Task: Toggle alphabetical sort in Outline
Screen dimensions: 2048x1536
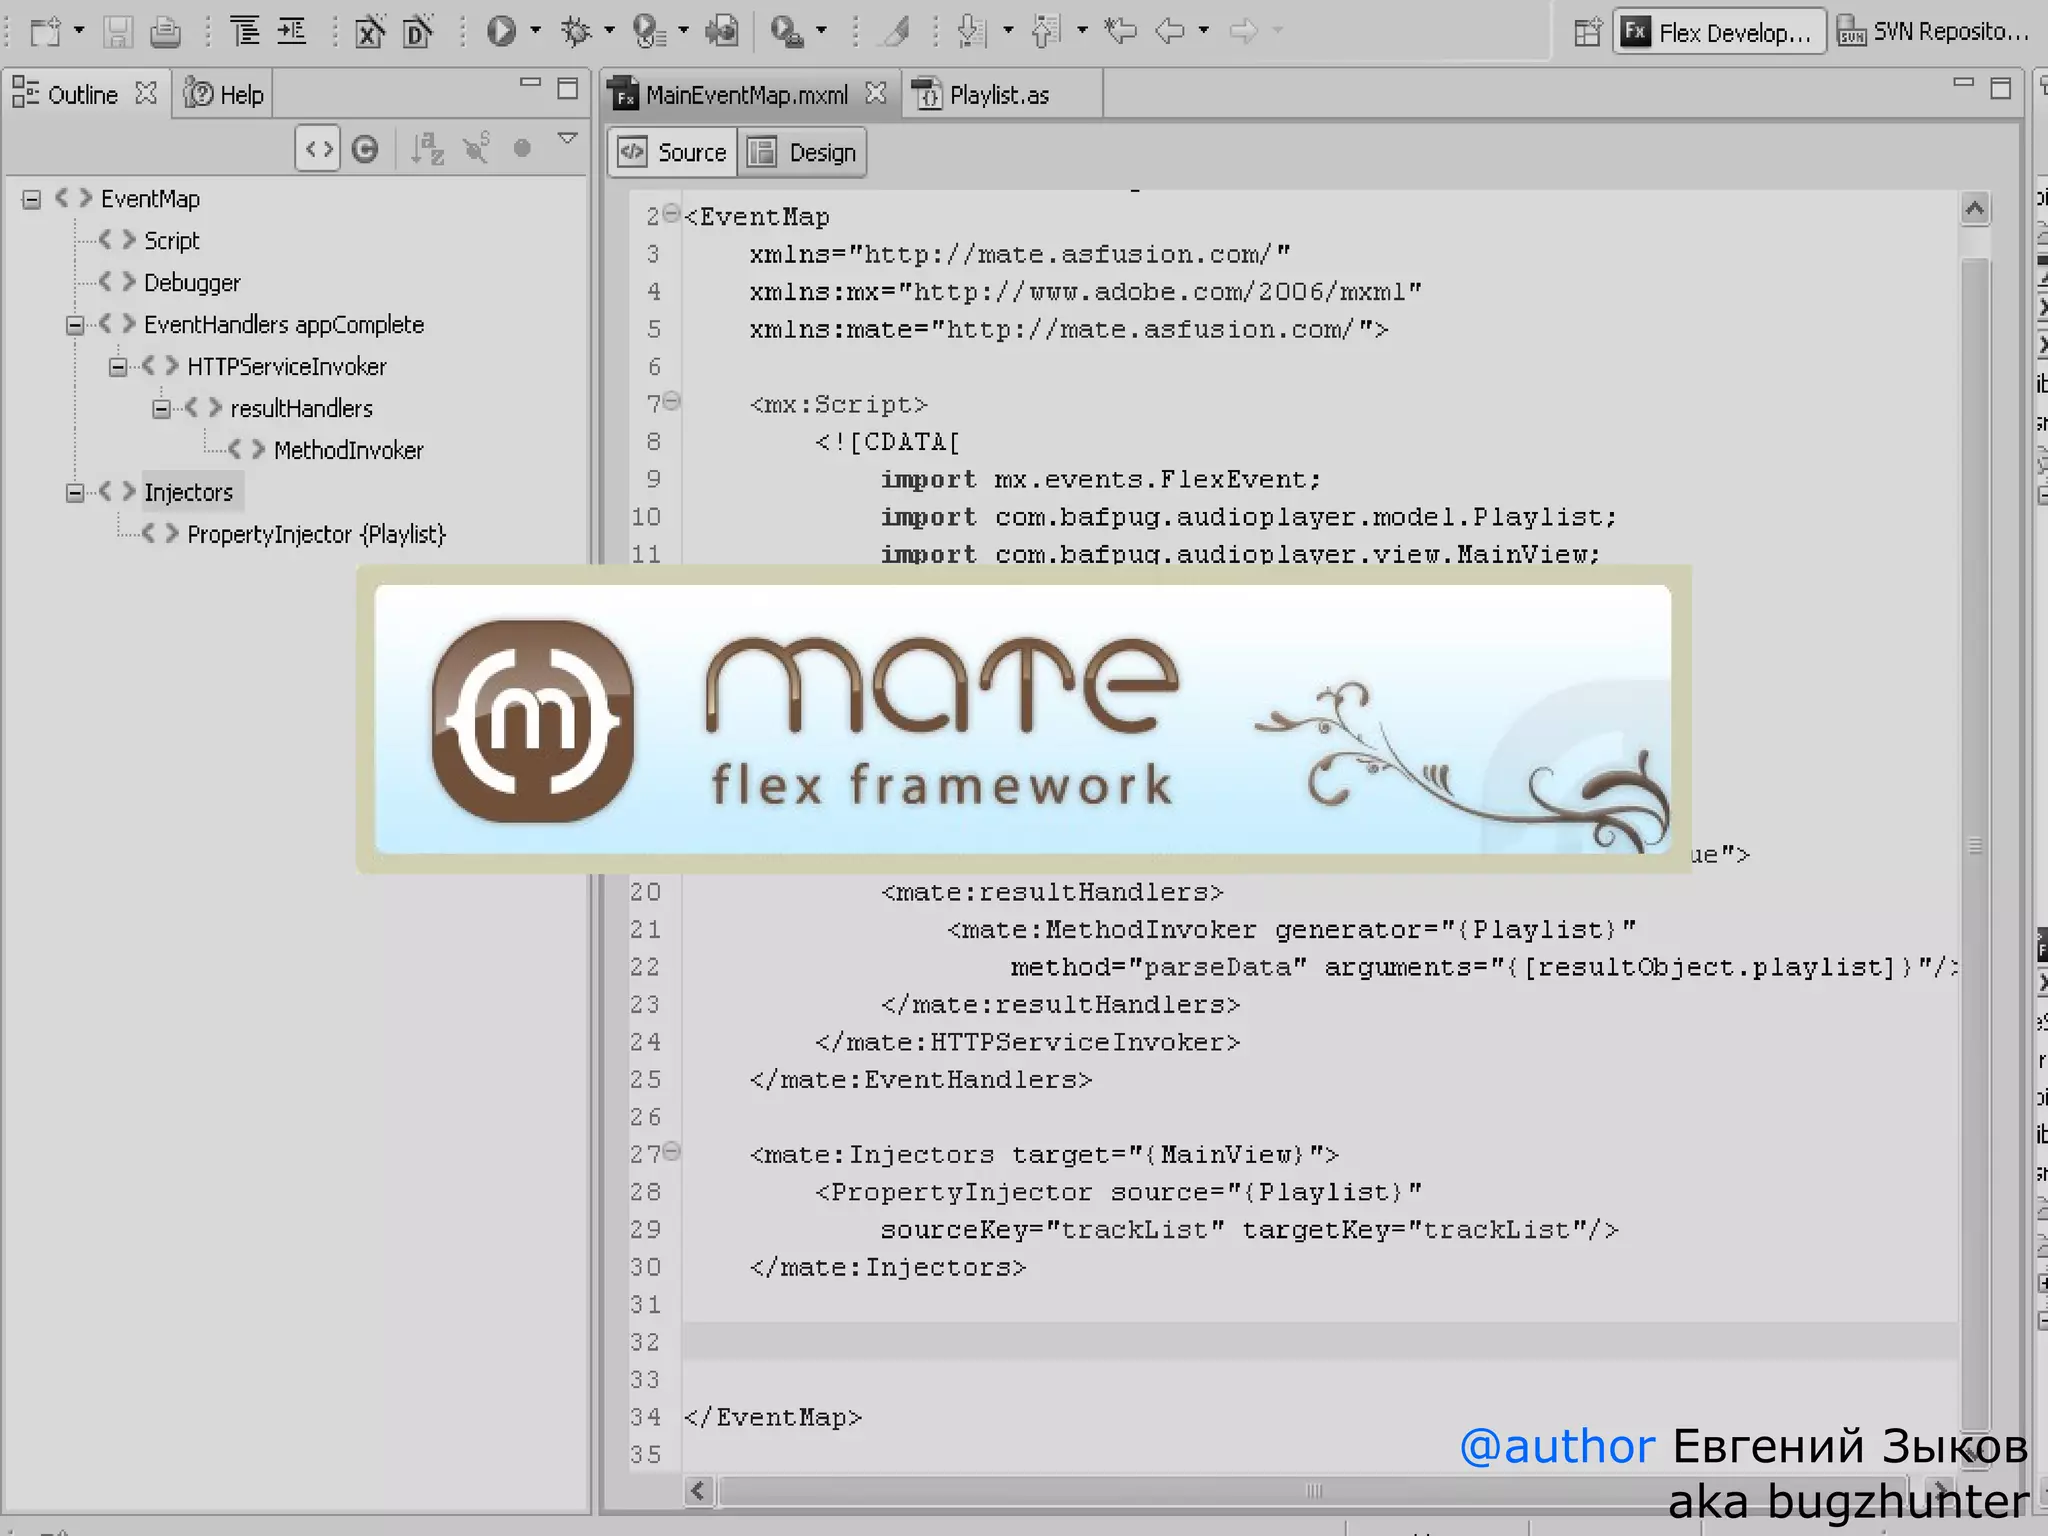Action: (x=428, y=150)
